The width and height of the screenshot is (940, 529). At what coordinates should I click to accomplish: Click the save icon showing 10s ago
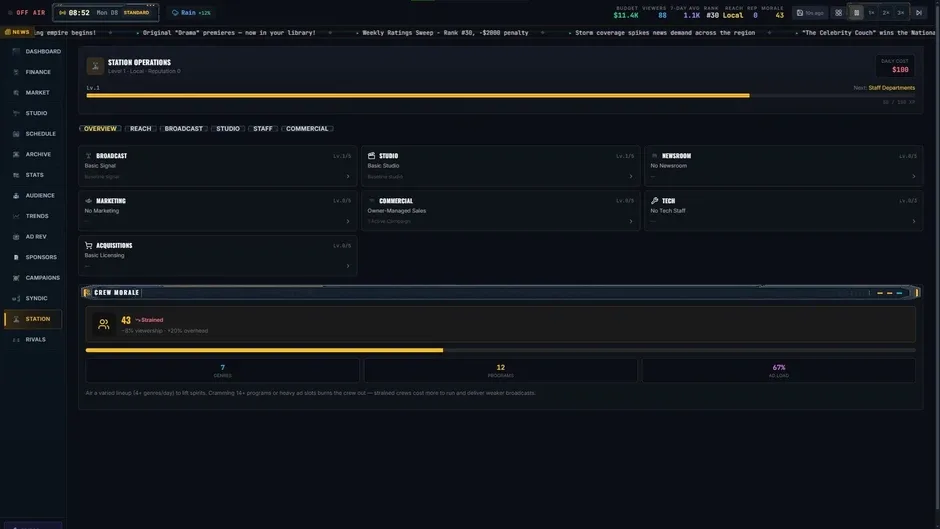(809, 13)
